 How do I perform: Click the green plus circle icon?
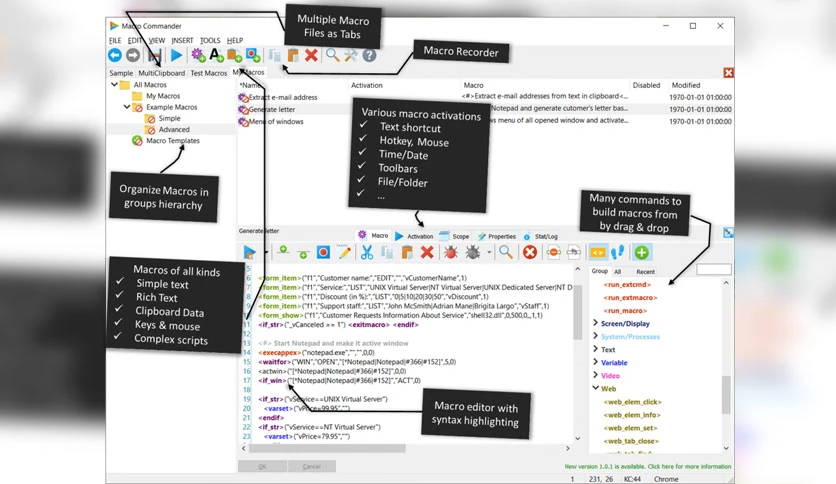coord(642,252)
